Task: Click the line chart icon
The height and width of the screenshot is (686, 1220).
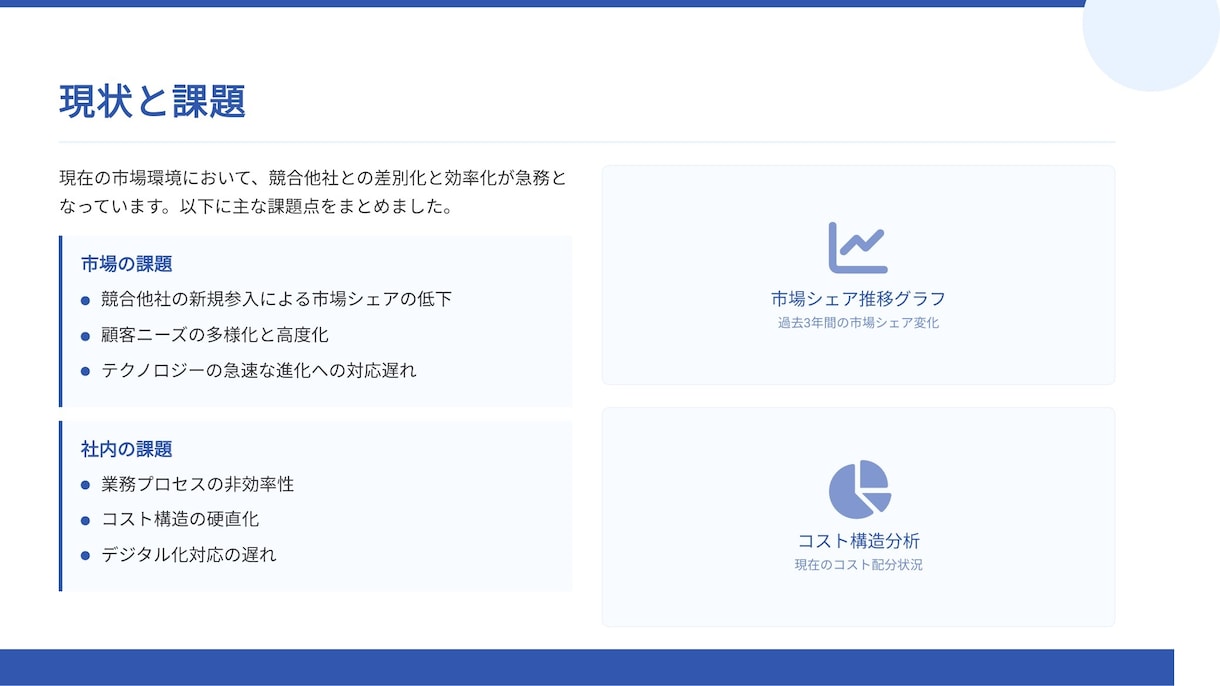Action: tap(858, 248)
